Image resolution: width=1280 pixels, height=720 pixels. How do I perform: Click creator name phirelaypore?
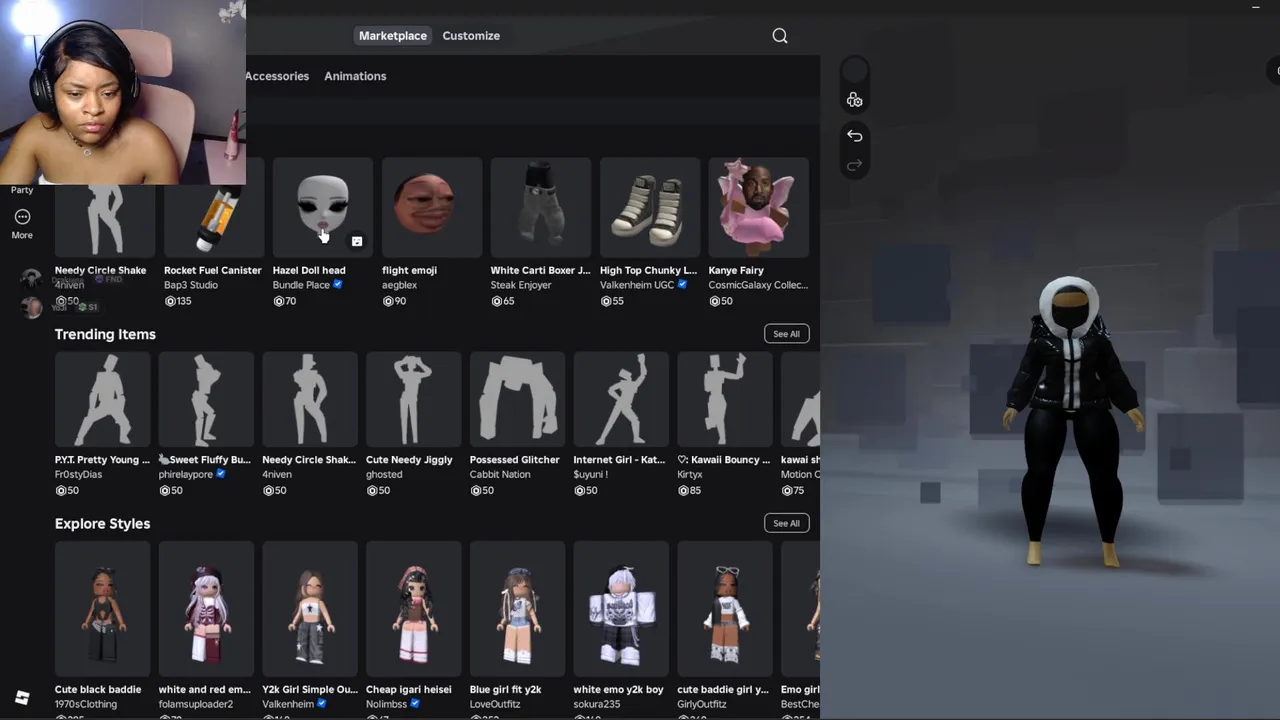tap(186, 474)
